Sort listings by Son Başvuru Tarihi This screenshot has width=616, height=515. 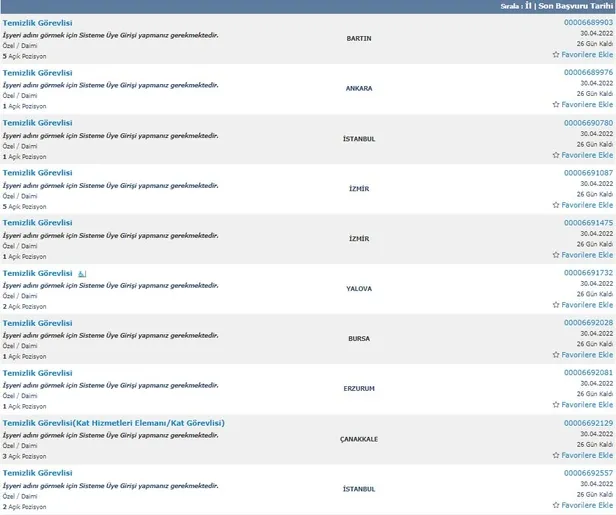point(576,6)
